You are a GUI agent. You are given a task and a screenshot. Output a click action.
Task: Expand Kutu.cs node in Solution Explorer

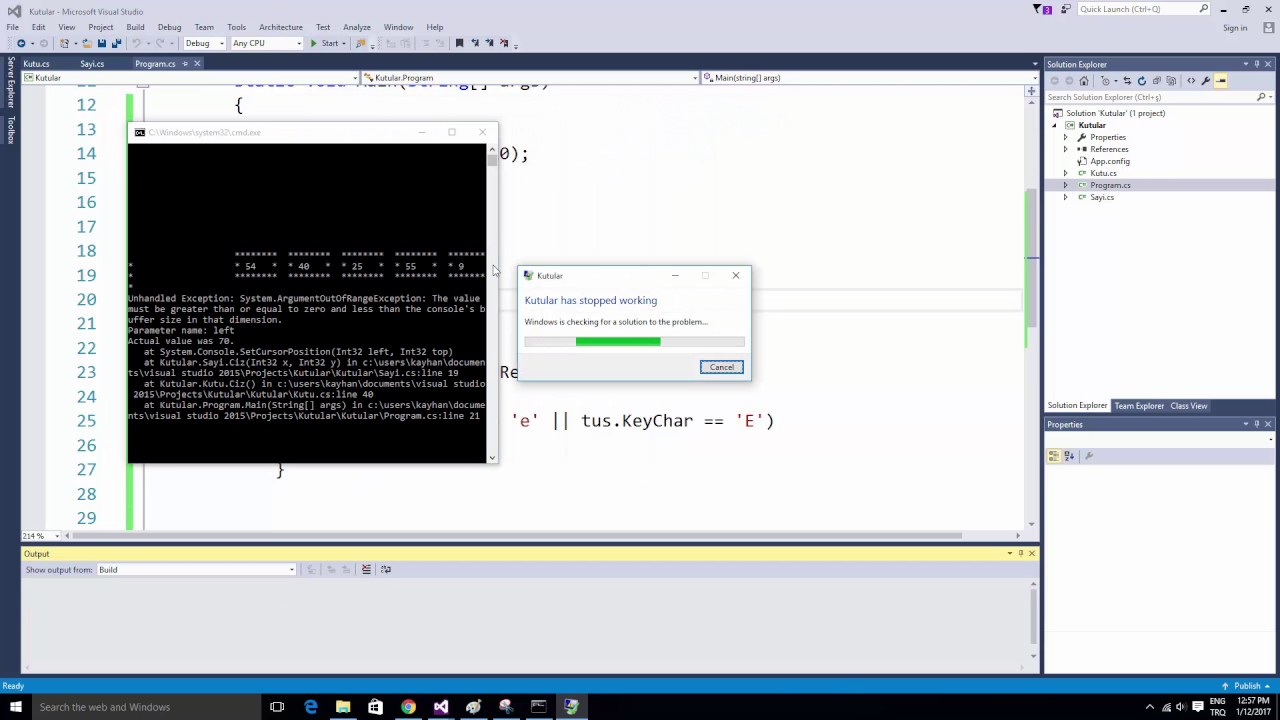click(x=1065, y=173)
